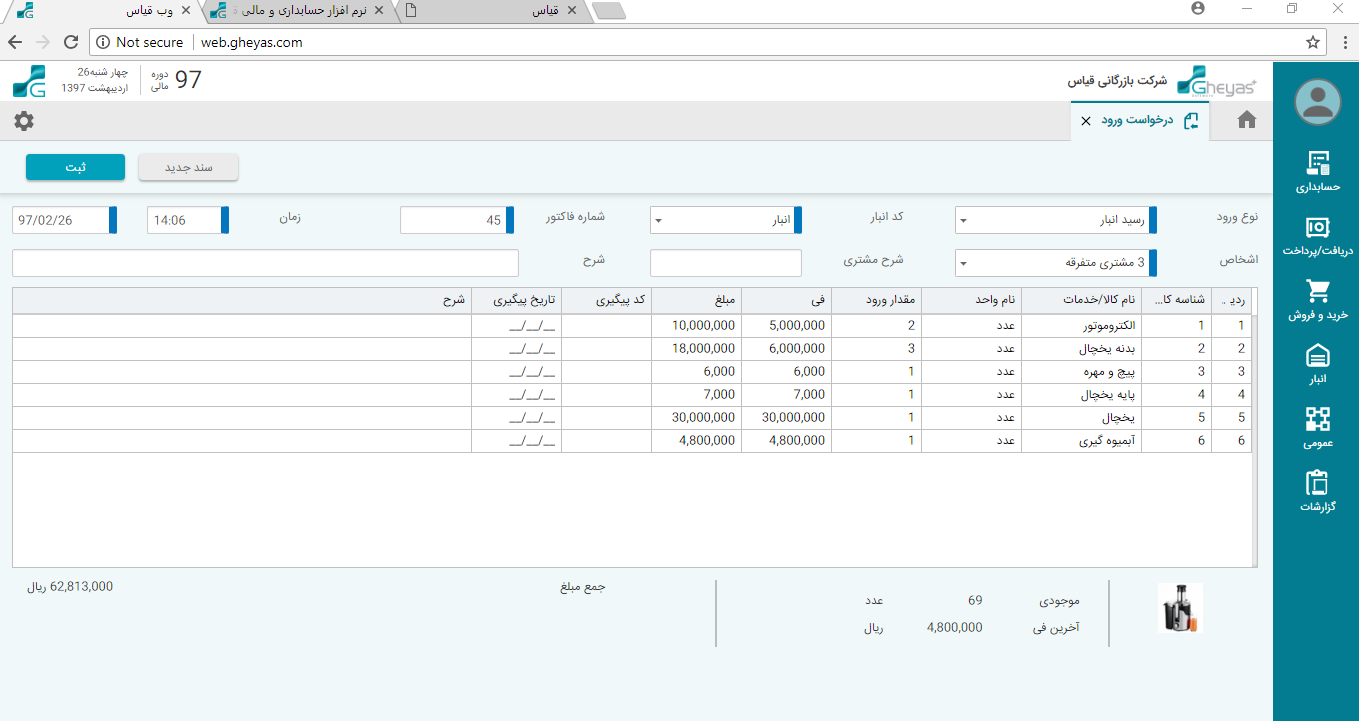Open the گزارشات reports clipboard icon
Screen dimensions: 1359x721
[1317, 483]
